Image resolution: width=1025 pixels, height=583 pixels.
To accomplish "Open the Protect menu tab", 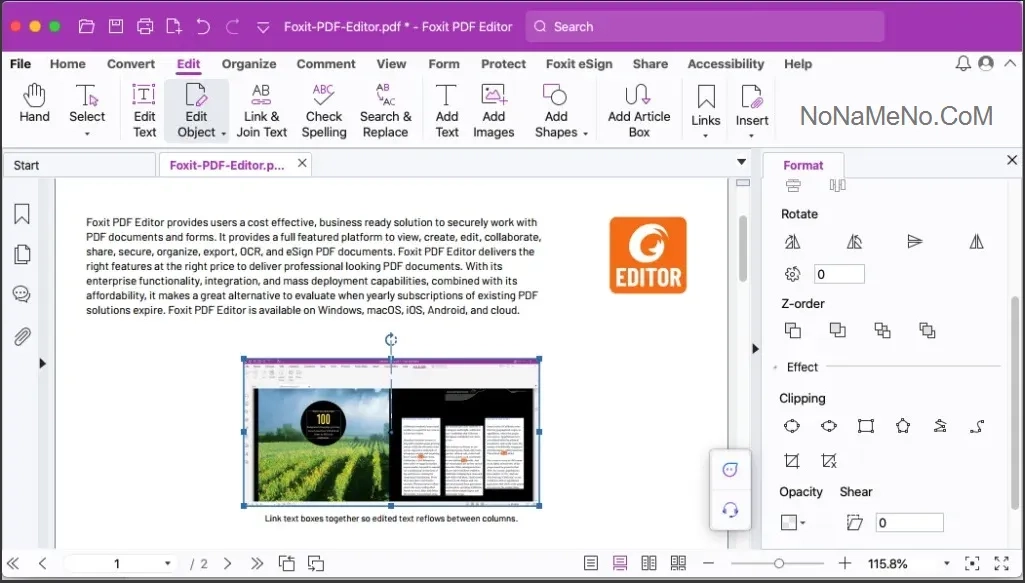I will tap(503, 64).
